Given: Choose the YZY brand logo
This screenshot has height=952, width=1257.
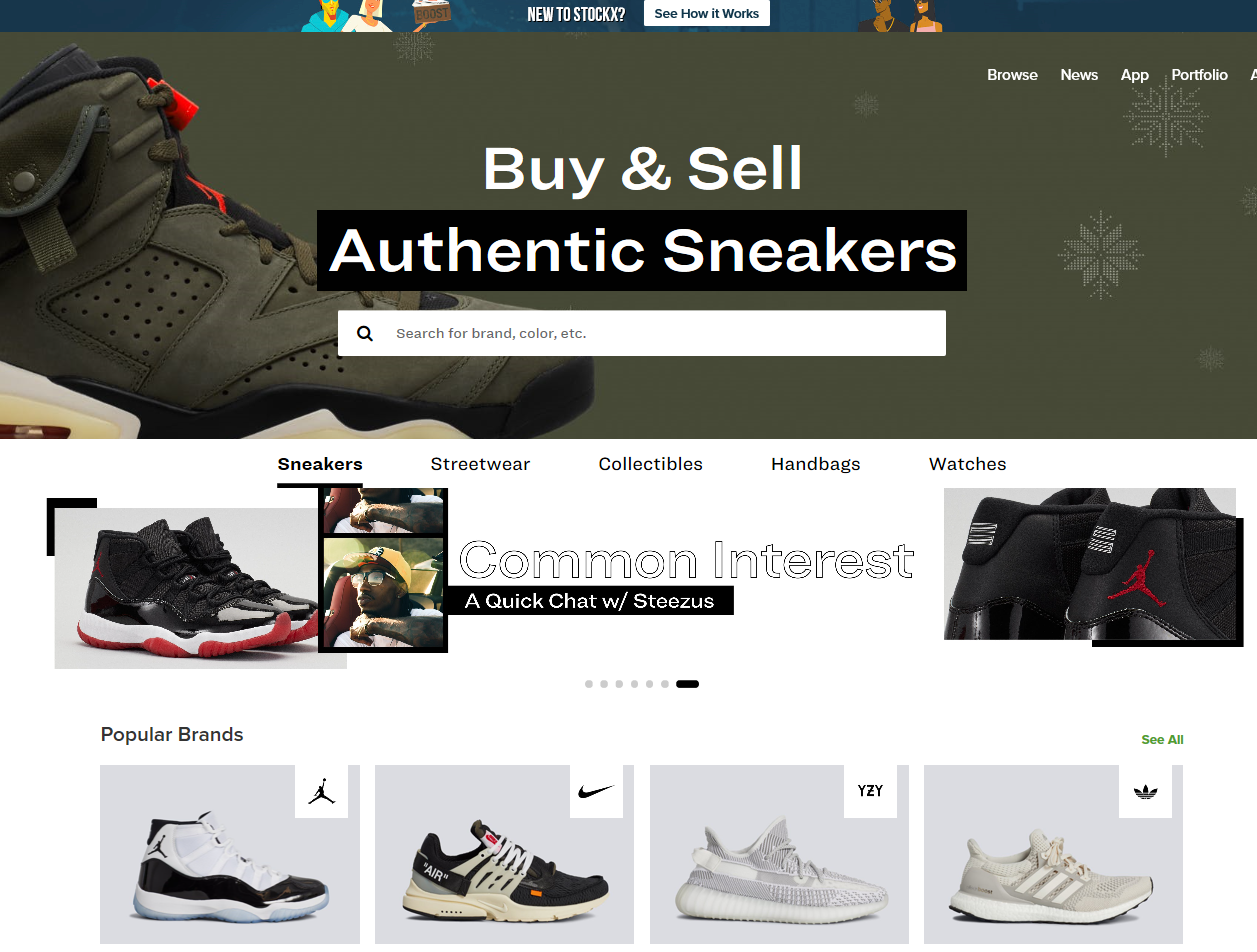Looking at the screenshot, I should click(870, 792).
